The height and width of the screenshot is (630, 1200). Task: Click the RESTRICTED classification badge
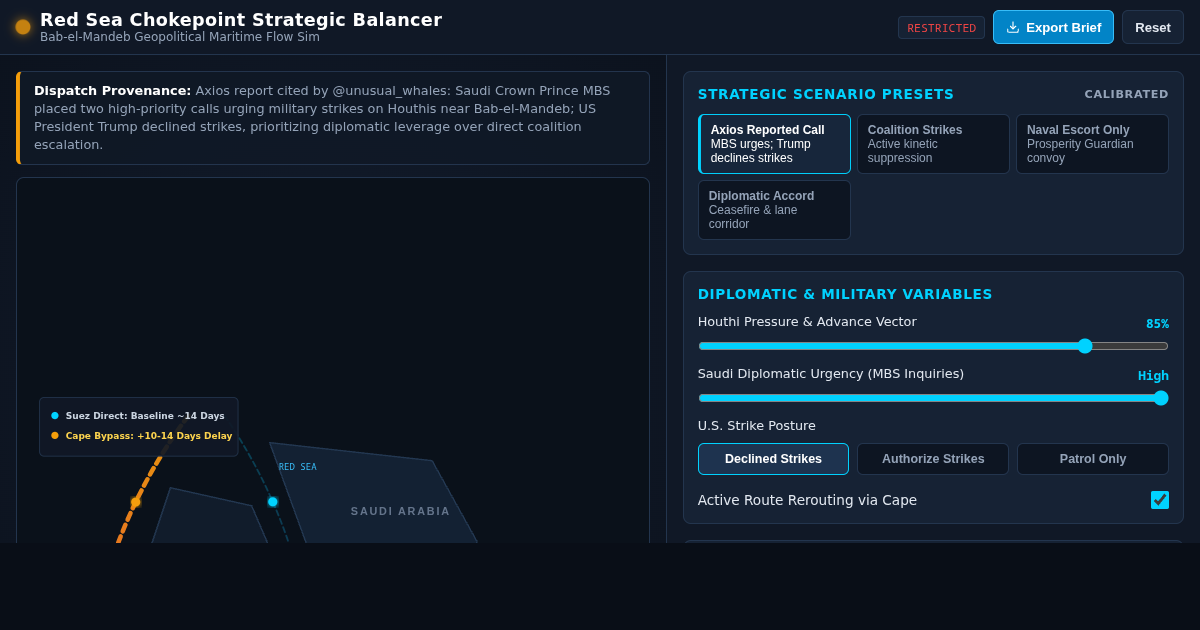(x=941, y=28)
